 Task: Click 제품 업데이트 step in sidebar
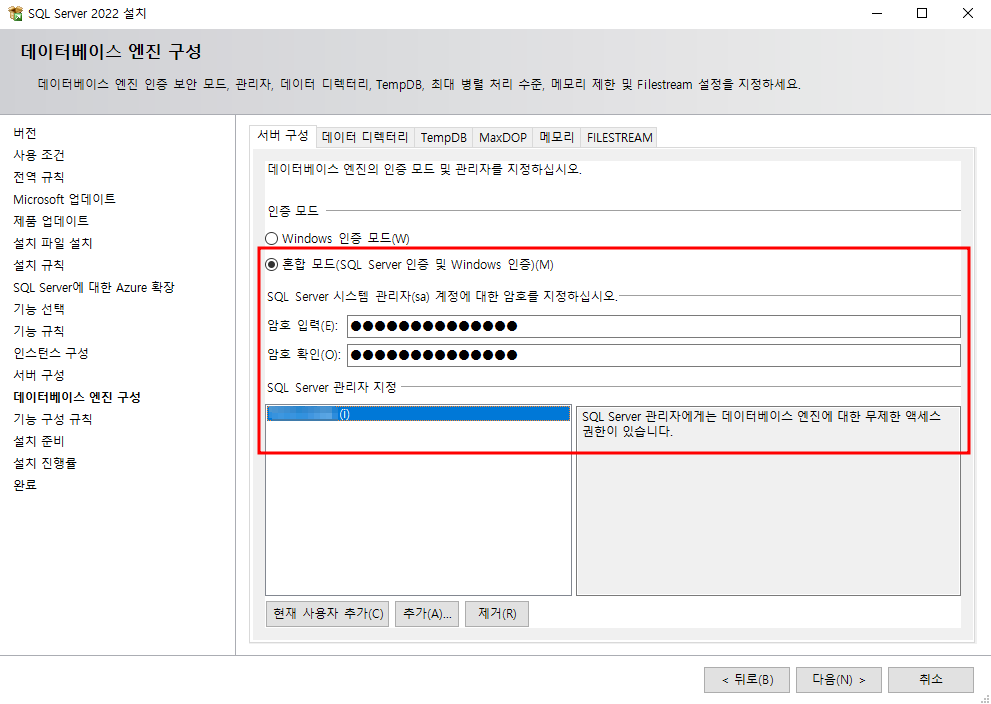pyautogui.click(x=51, y=221)
